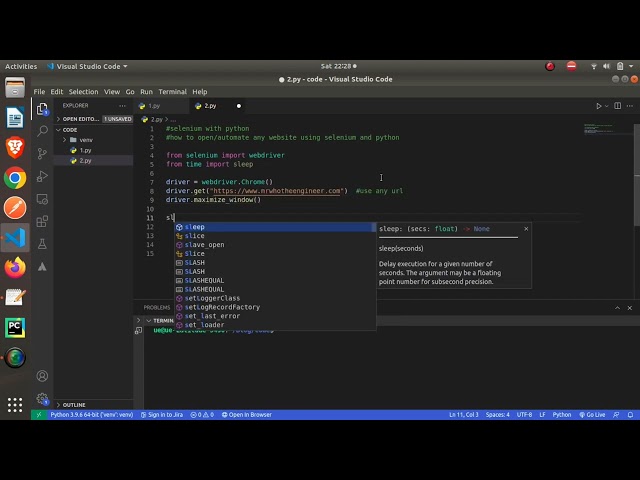This screenshot has width=640, height=480.
Task: Open the Testing flask view
Action: [x=42, y=244]
